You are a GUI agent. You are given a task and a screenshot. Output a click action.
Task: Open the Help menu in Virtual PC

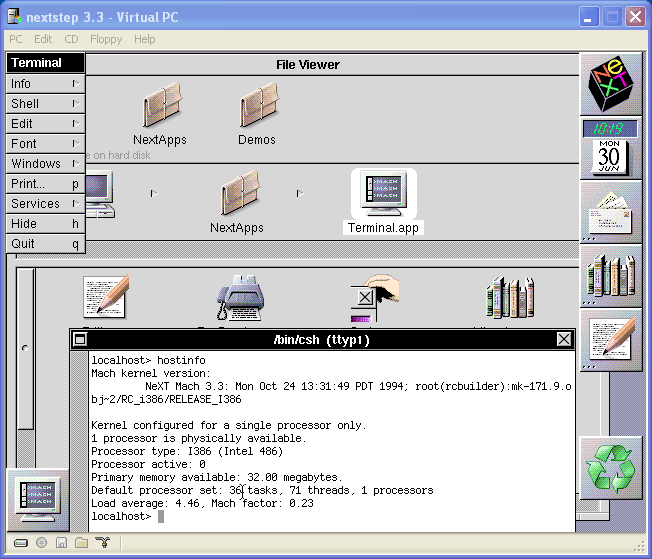145,39
